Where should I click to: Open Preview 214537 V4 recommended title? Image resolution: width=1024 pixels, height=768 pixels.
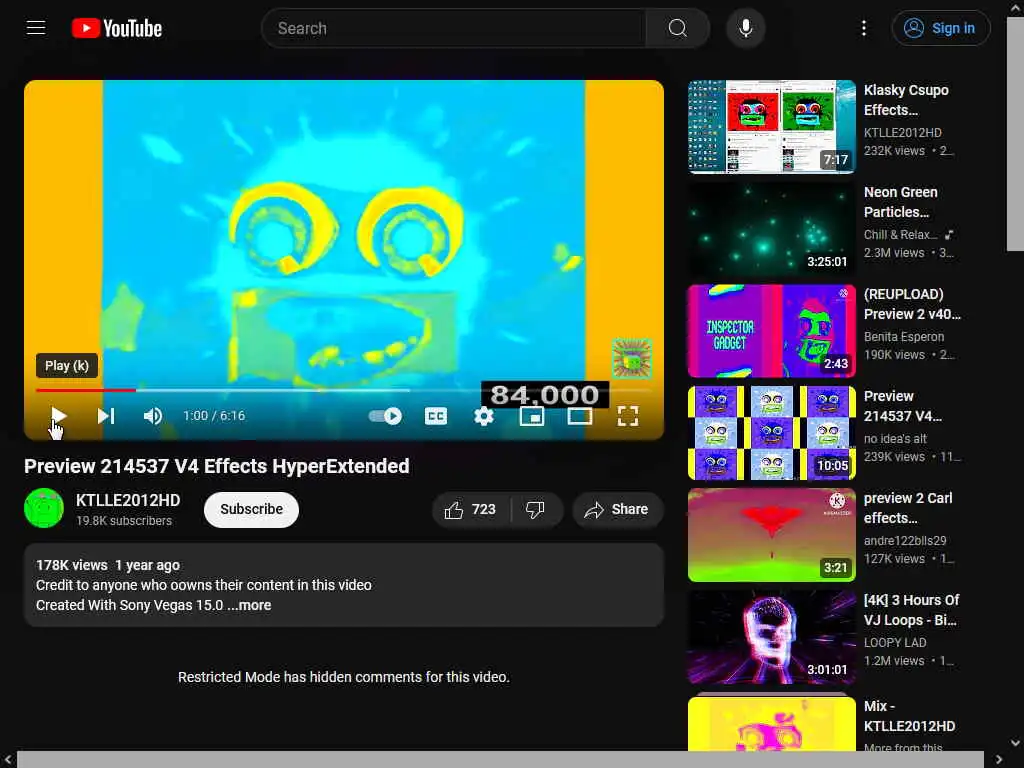pos(903,406)
